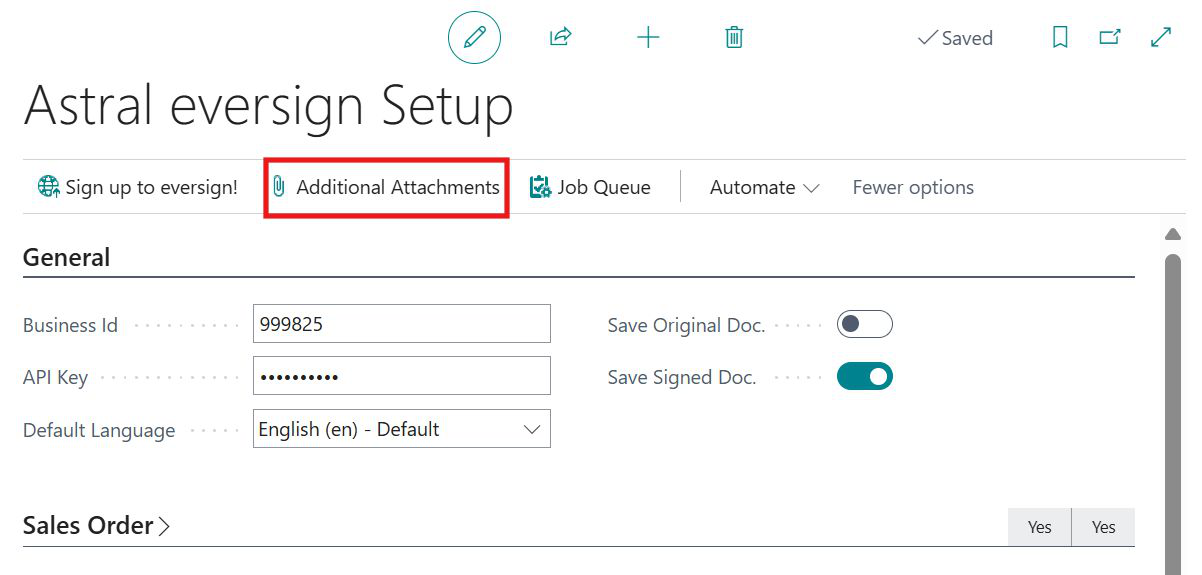Expand the Sales Order section
Screen dimensions: 1202x575
[97, 526]
